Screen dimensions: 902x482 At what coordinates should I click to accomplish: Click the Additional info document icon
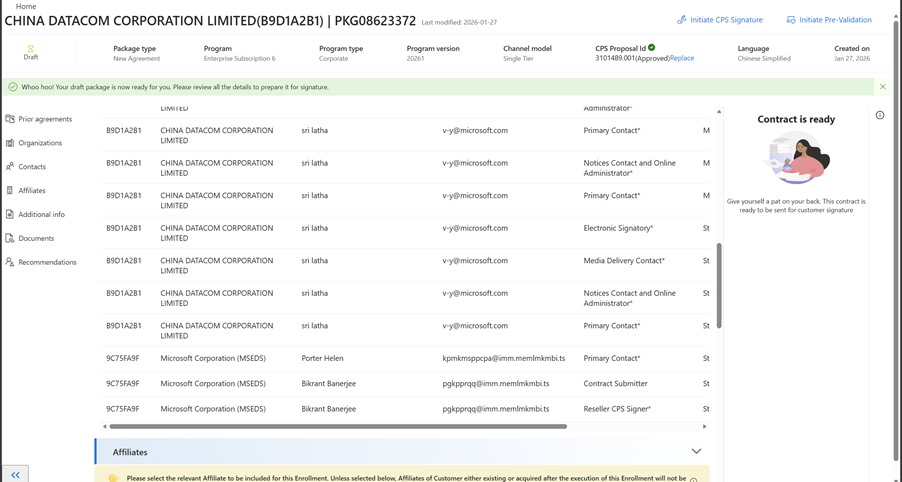coord(10,214)
